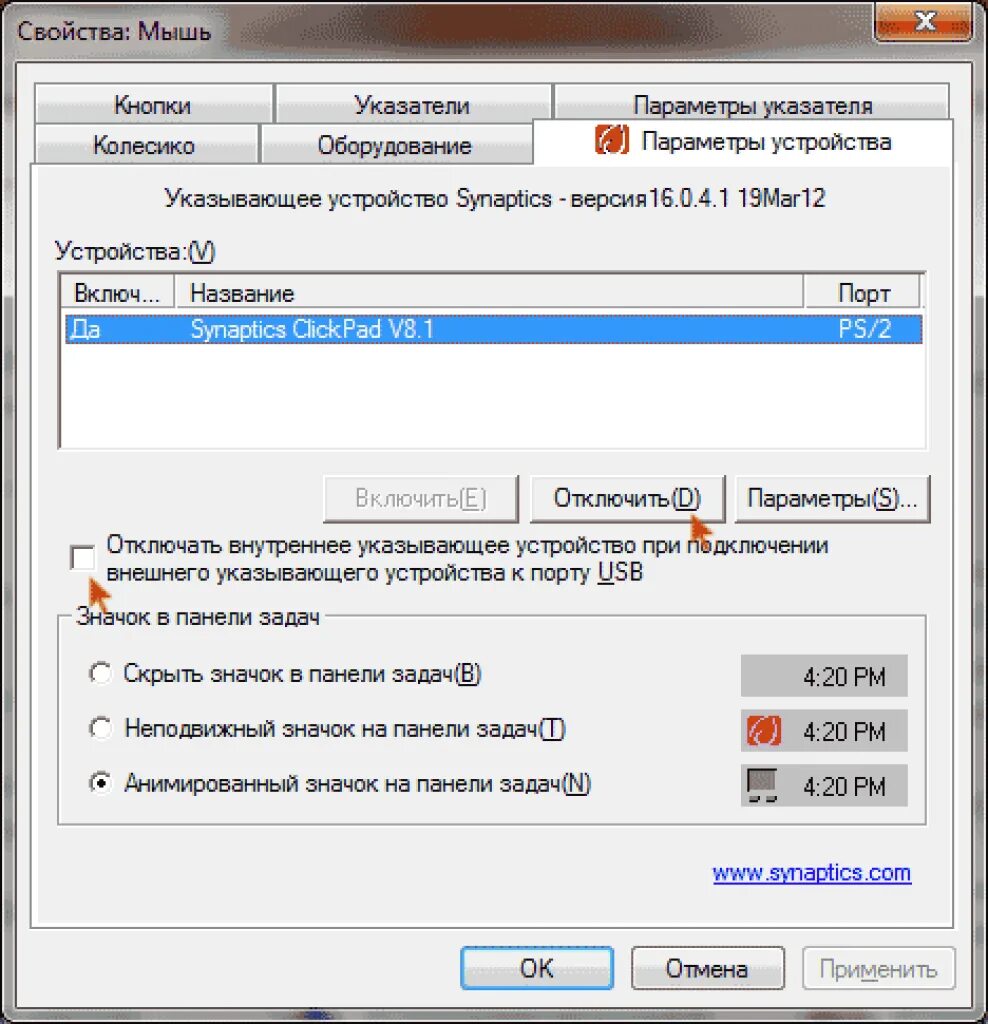Enable disabling internal device when USB connected
Image resolution: width=988 pixels, height=1024 pixels.
coord(83,558)
